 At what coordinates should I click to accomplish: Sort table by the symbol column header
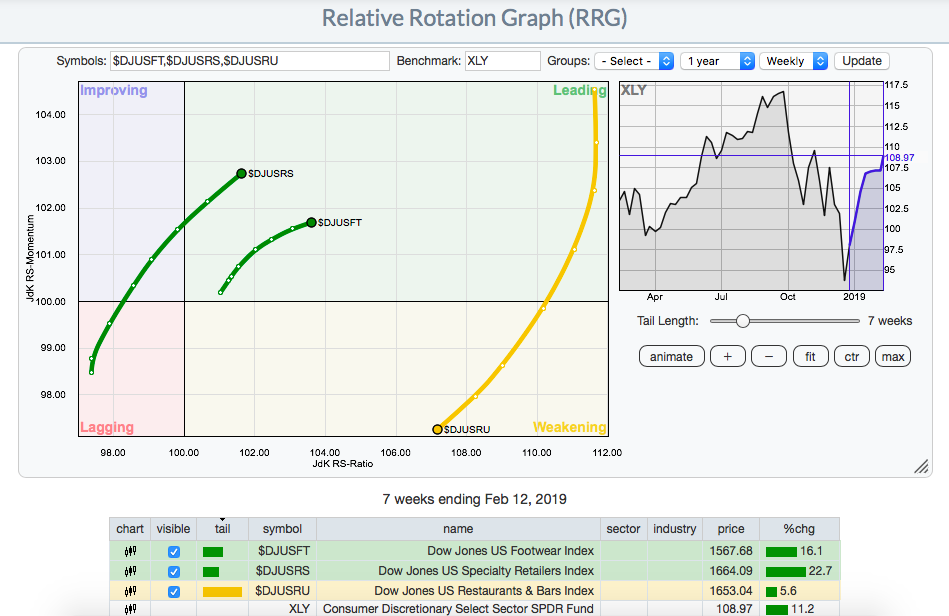(x=282, y=528)
